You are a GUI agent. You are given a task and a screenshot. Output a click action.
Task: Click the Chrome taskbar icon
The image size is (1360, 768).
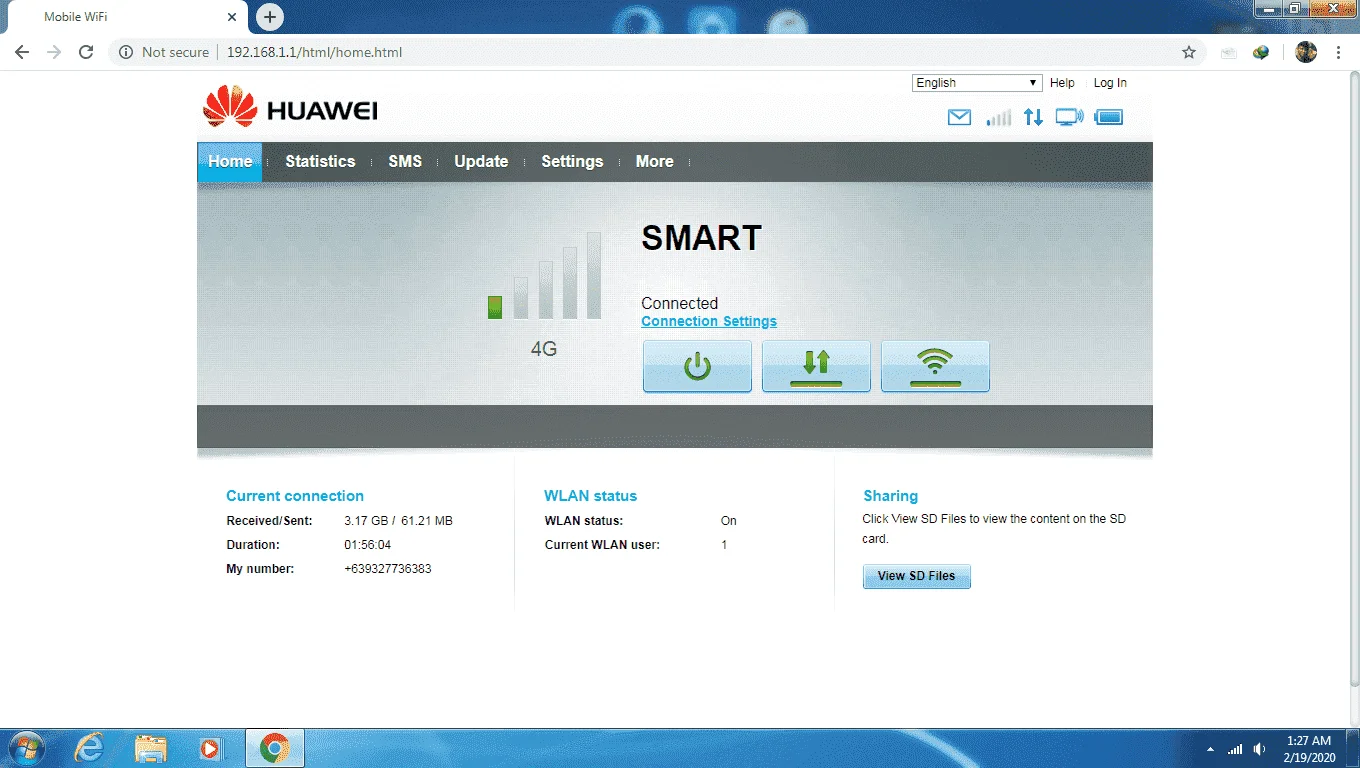coord(274,748)
